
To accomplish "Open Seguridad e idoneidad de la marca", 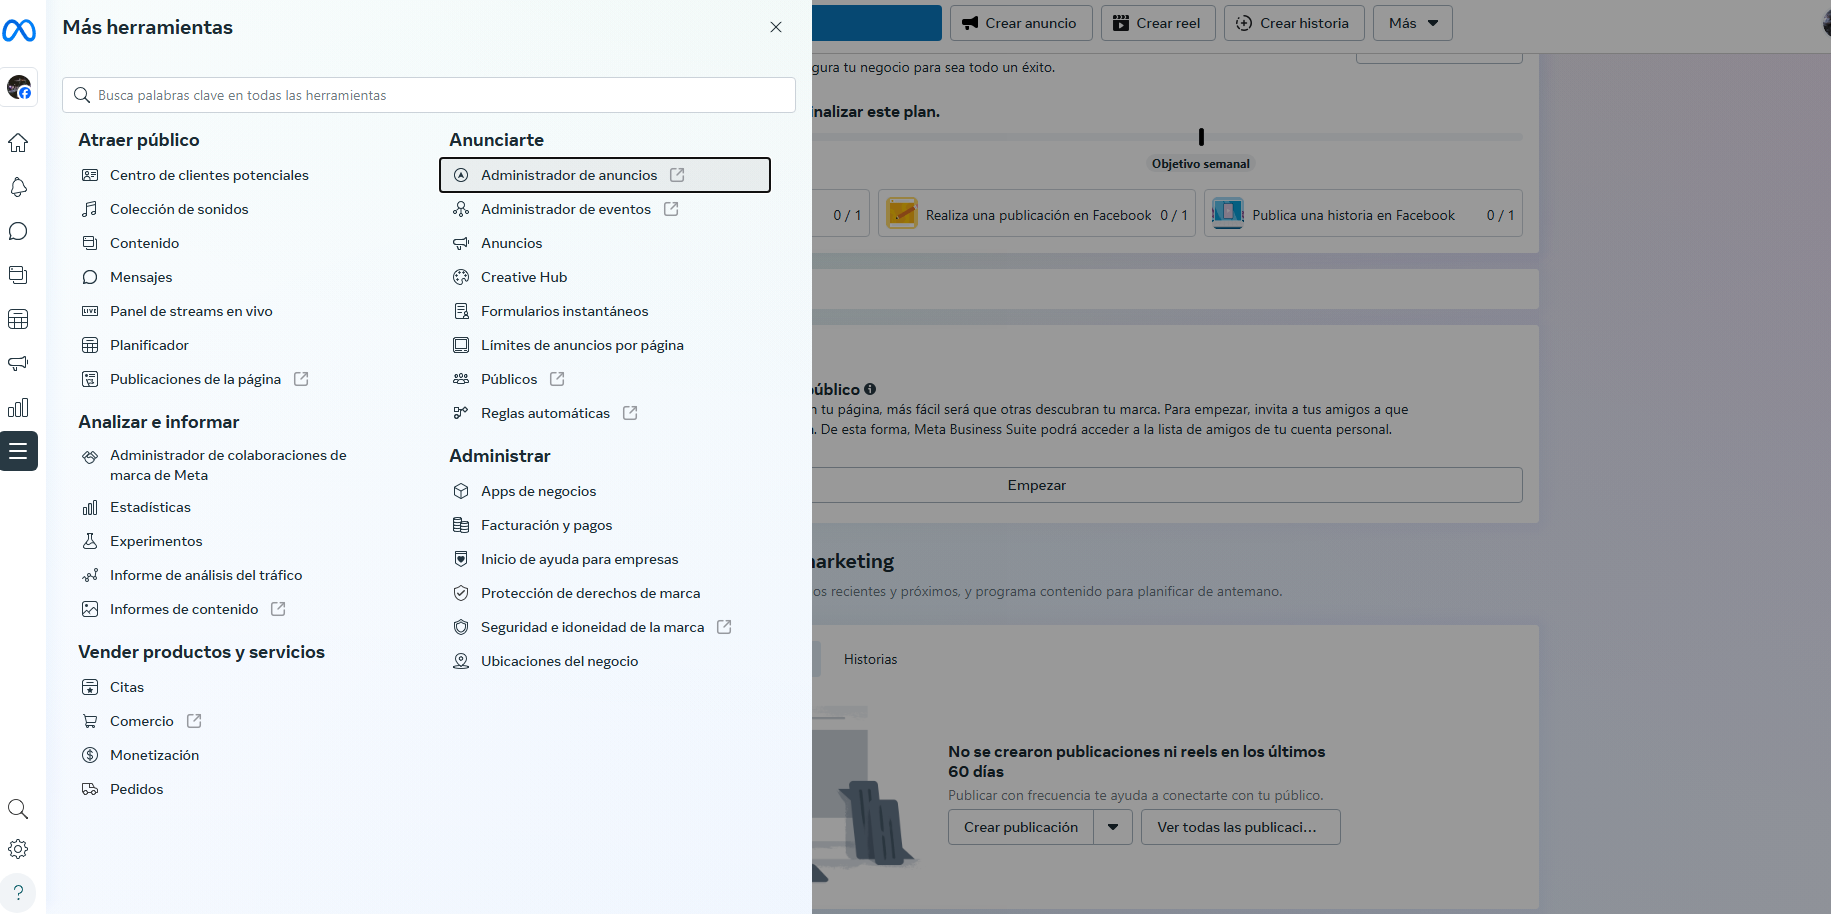I will point(592,627).
